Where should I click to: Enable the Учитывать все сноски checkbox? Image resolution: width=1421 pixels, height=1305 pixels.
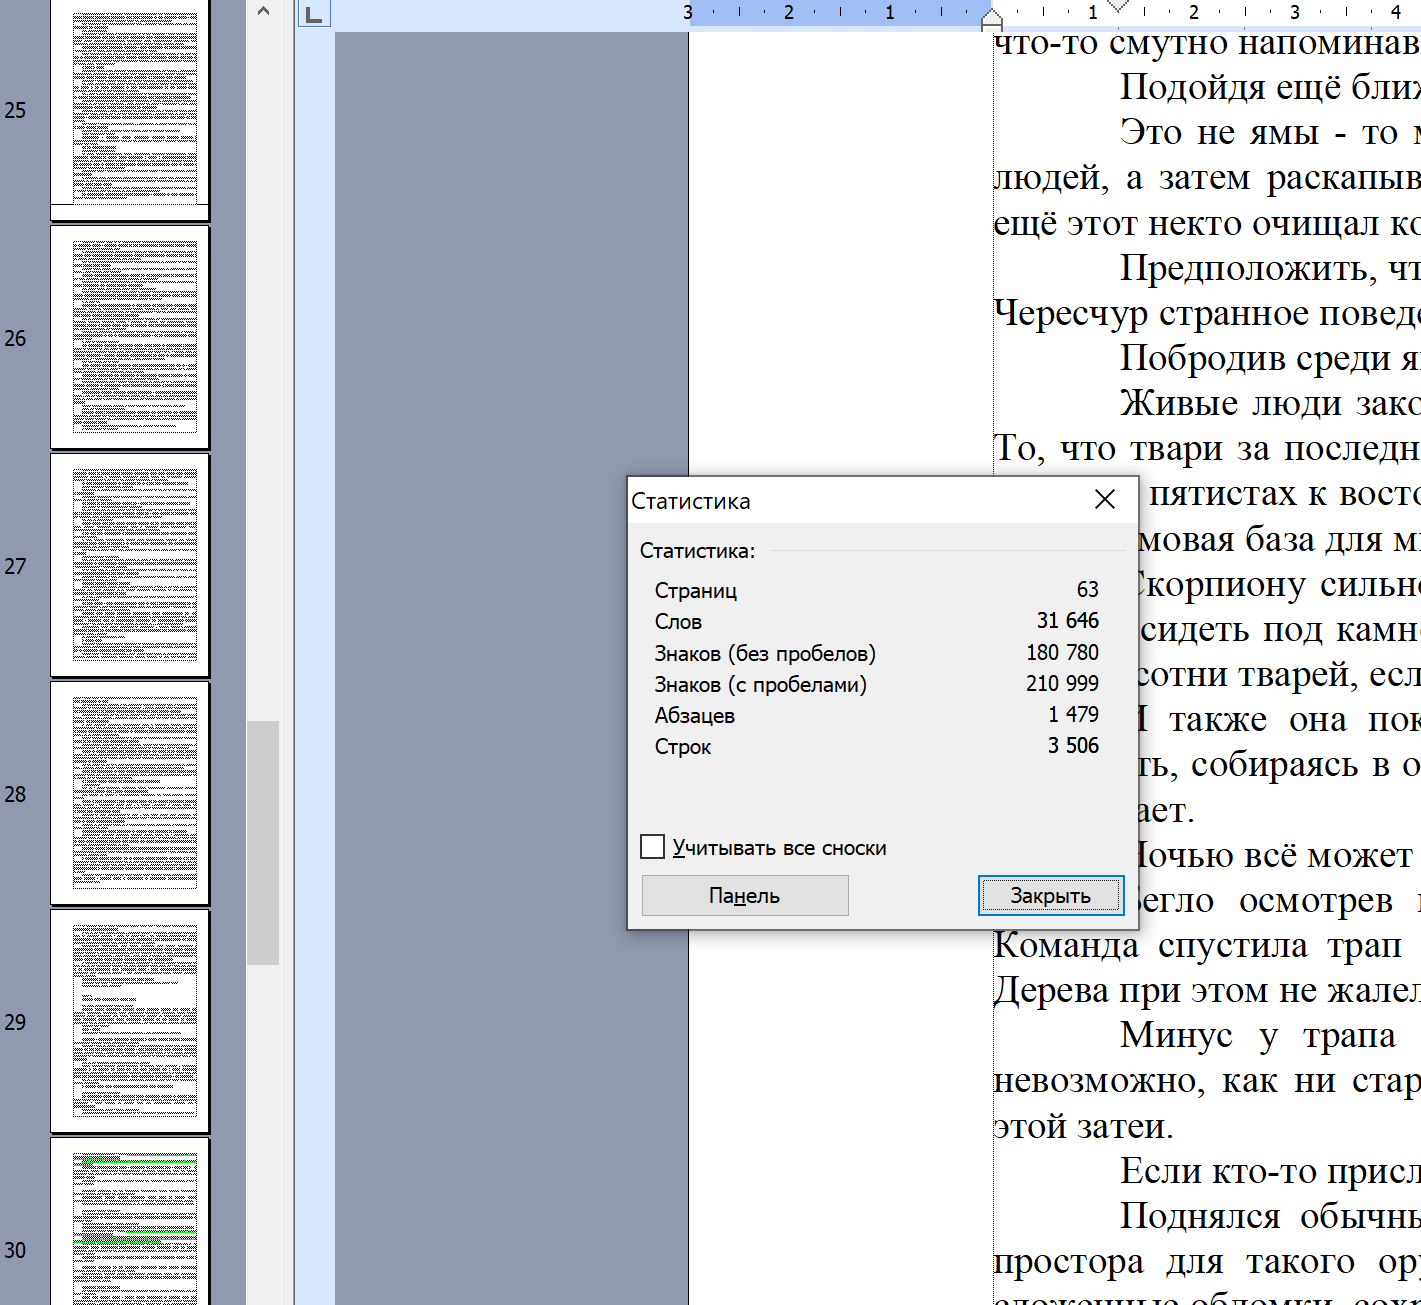point(653,847)
